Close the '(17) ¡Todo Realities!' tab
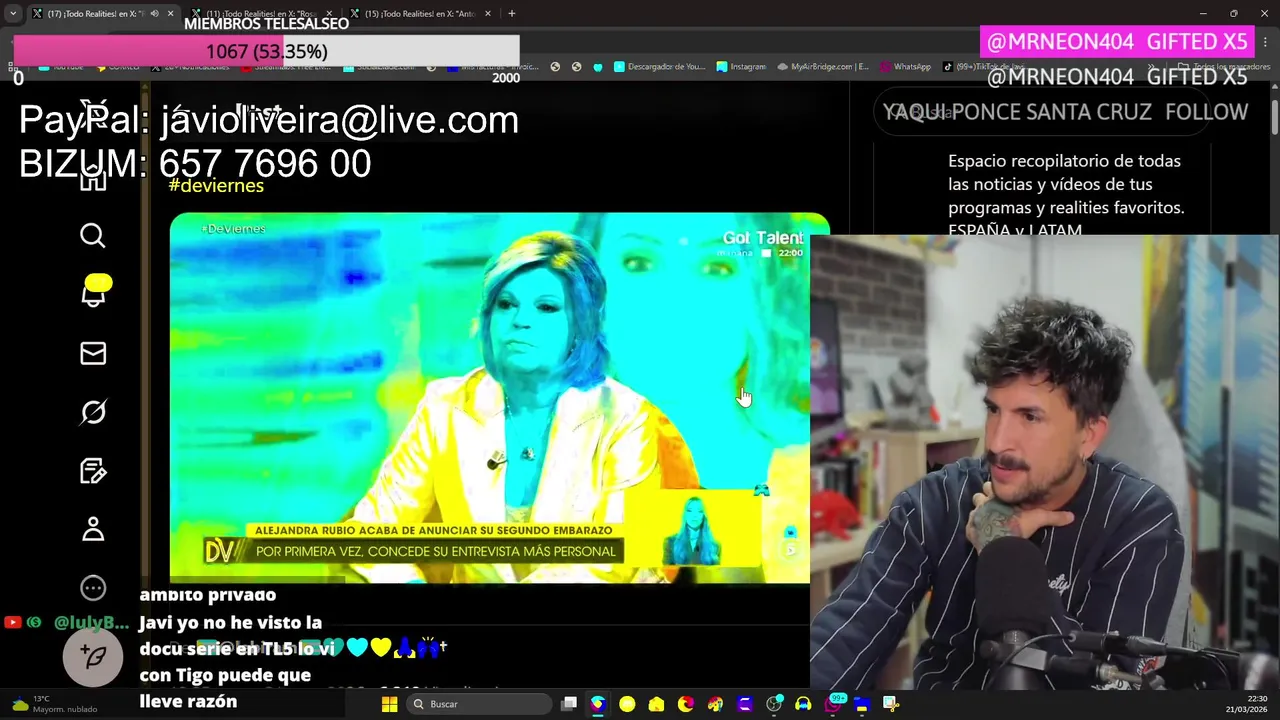 171,14
